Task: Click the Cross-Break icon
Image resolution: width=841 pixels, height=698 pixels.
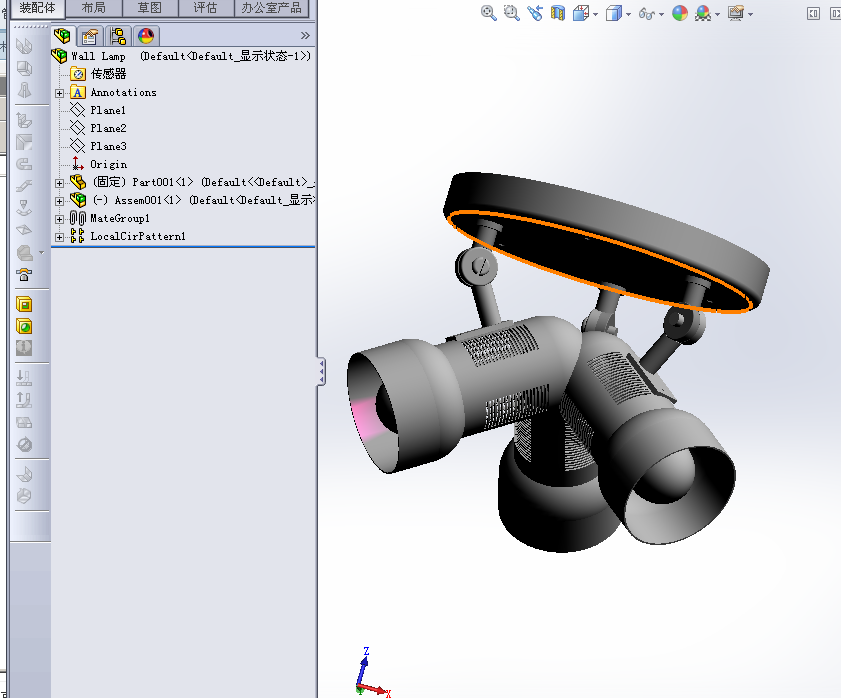Action: 24,230
